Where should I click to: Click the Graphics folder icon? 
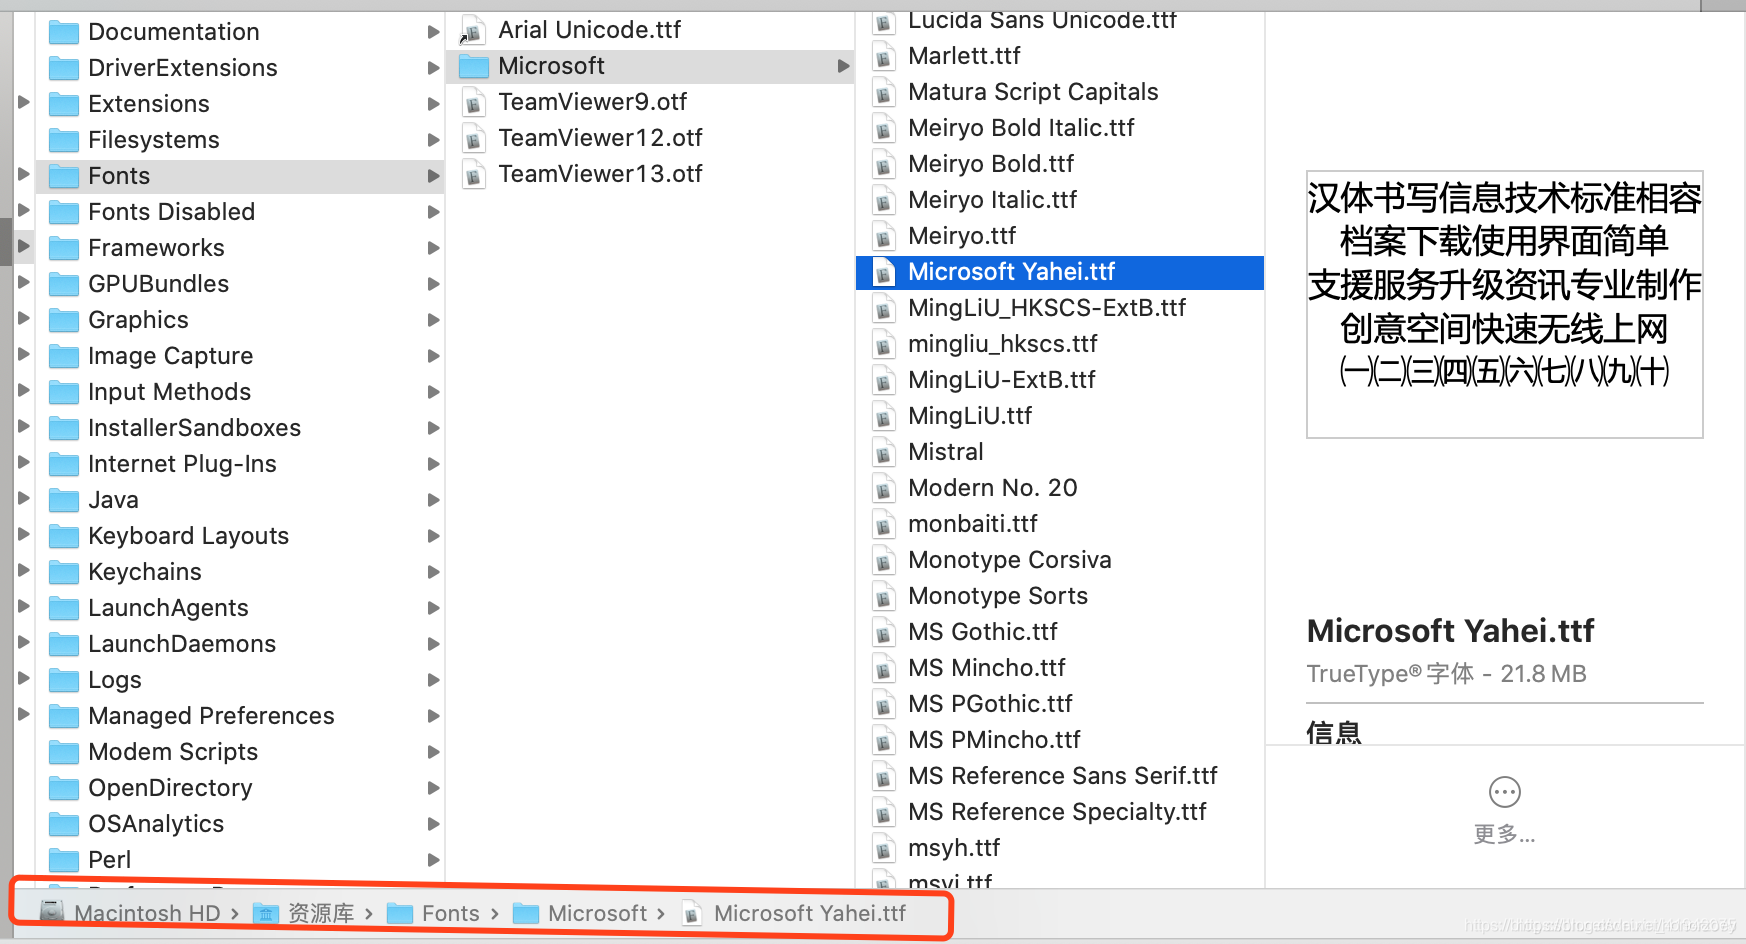coord(64,320)
